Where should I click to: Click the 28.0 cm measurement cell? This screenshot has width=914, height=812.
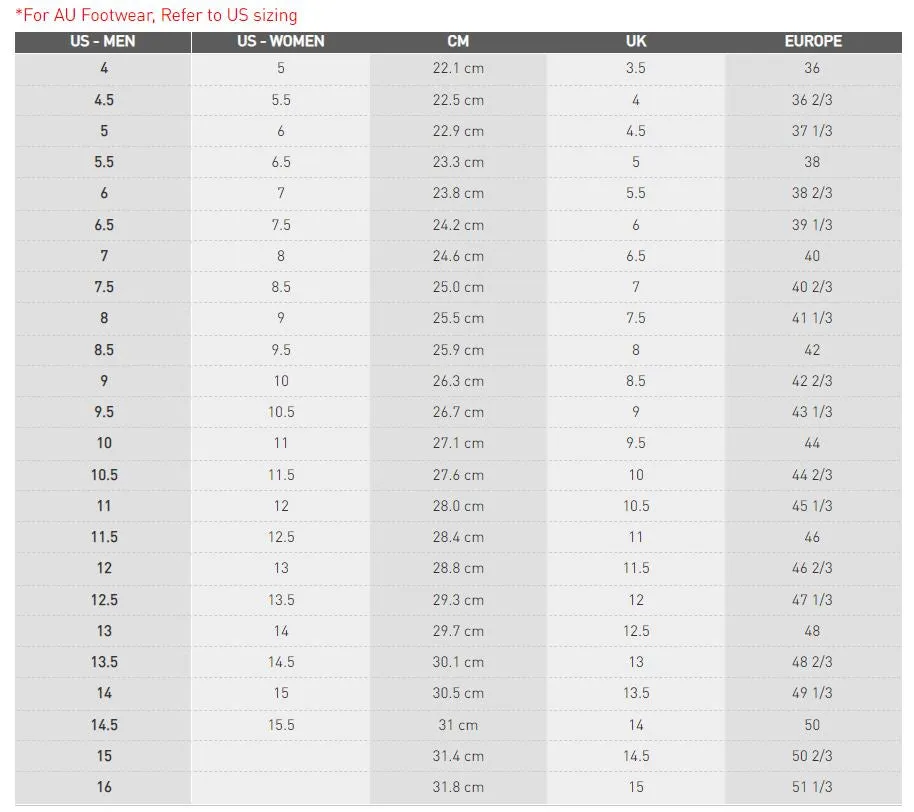click(x=458, y=506)
